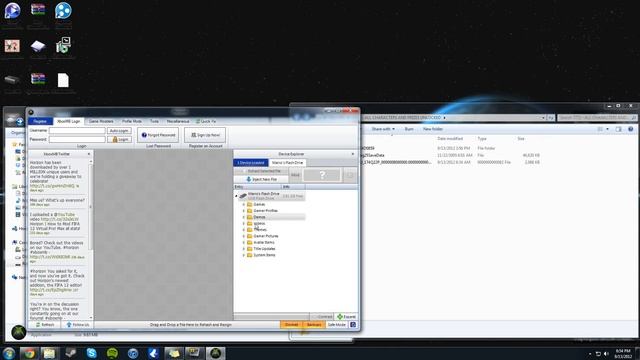Screen dimensions: 640x360
Task: Select the 1 Device Loaded tab
Action: (x=251, y=162)
